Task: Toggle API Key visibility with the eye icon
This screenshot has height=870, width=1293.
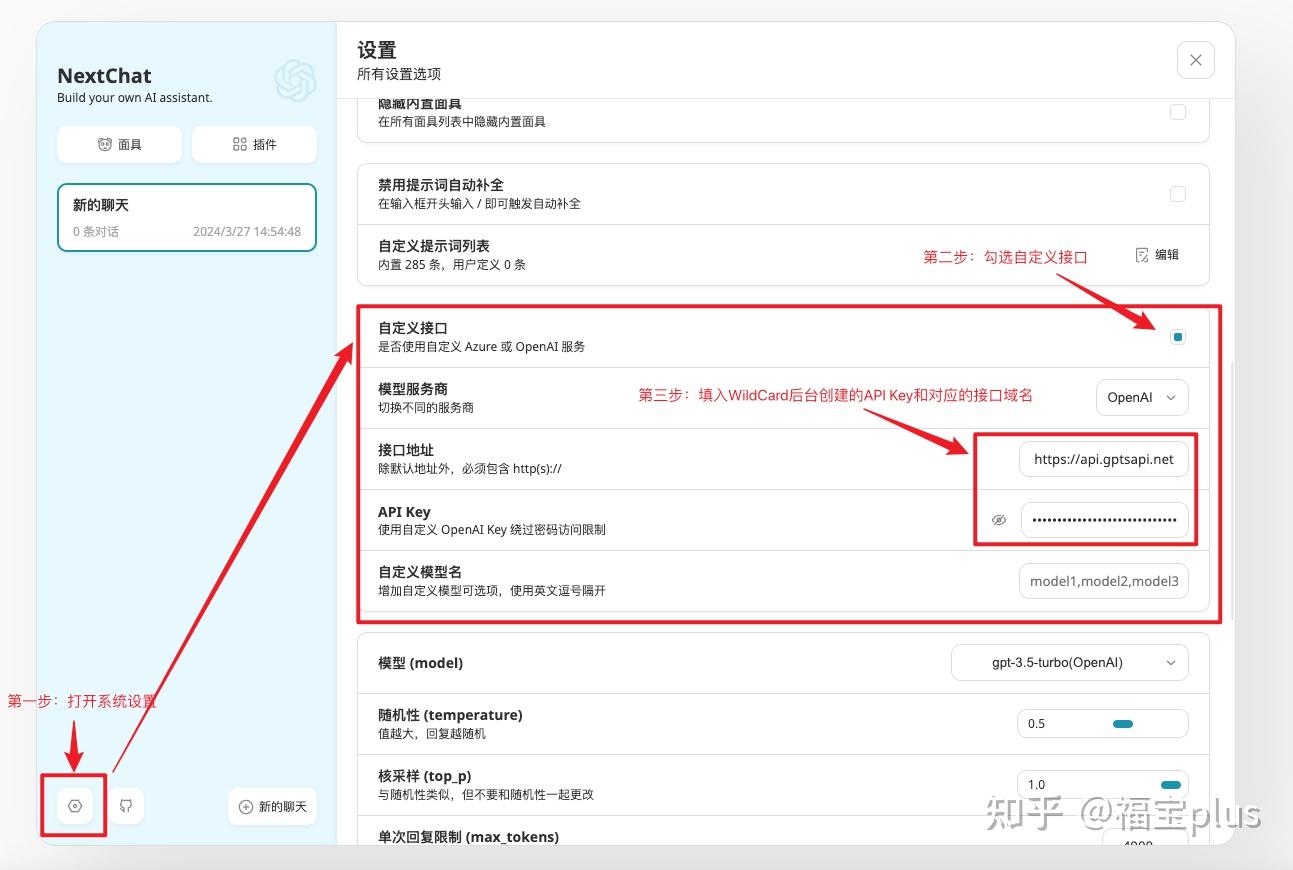Action: pos(998,519)
